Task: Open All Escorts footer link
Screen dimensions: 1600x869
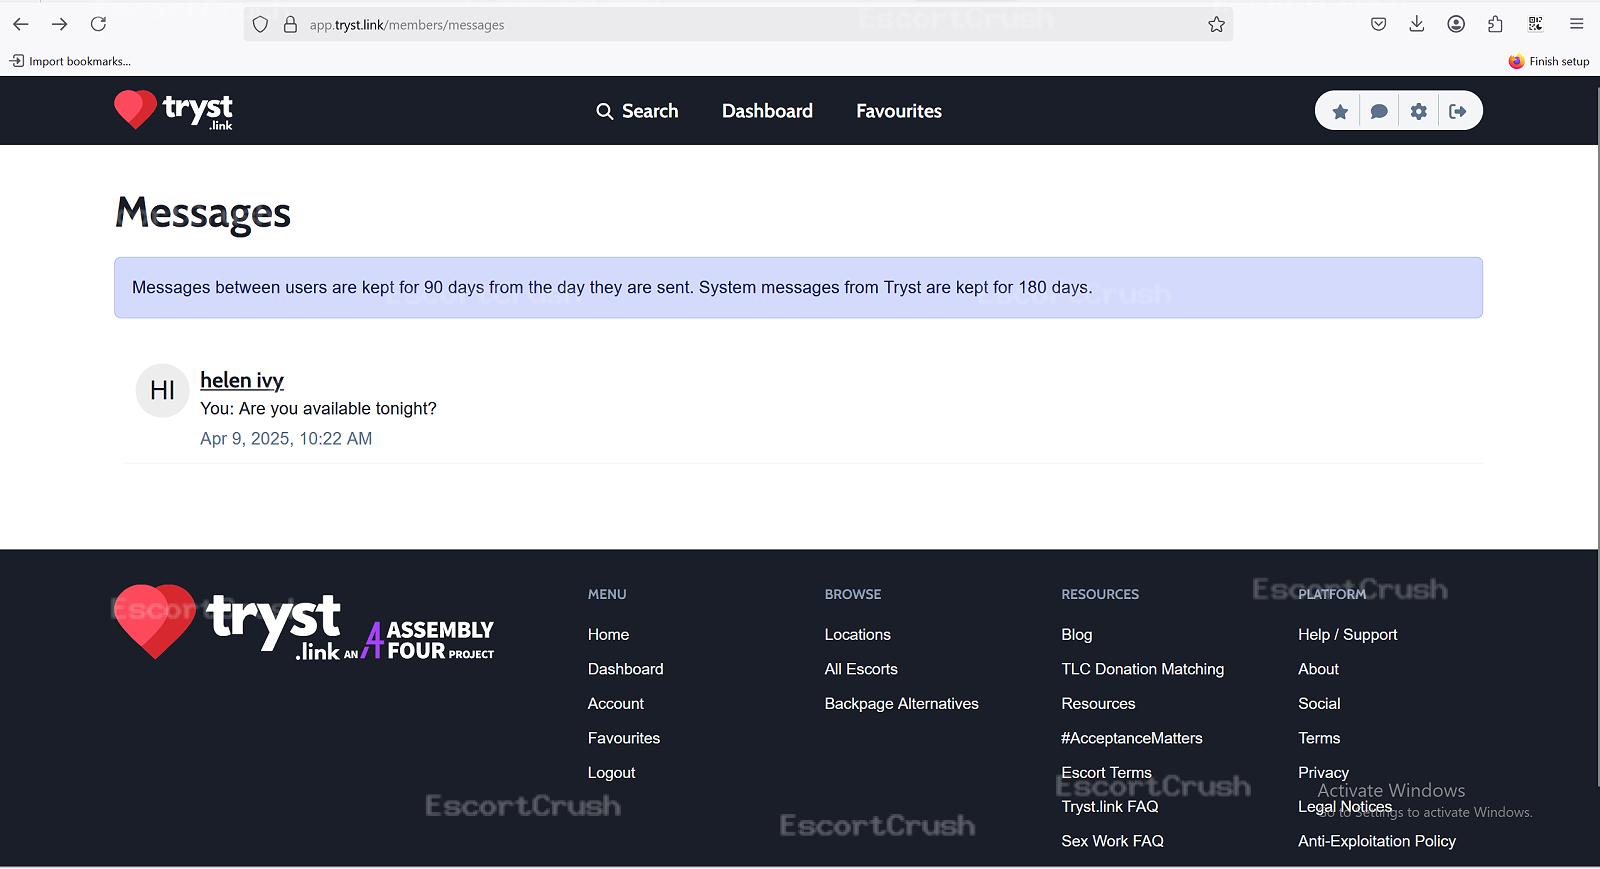Action: [861, 669]
